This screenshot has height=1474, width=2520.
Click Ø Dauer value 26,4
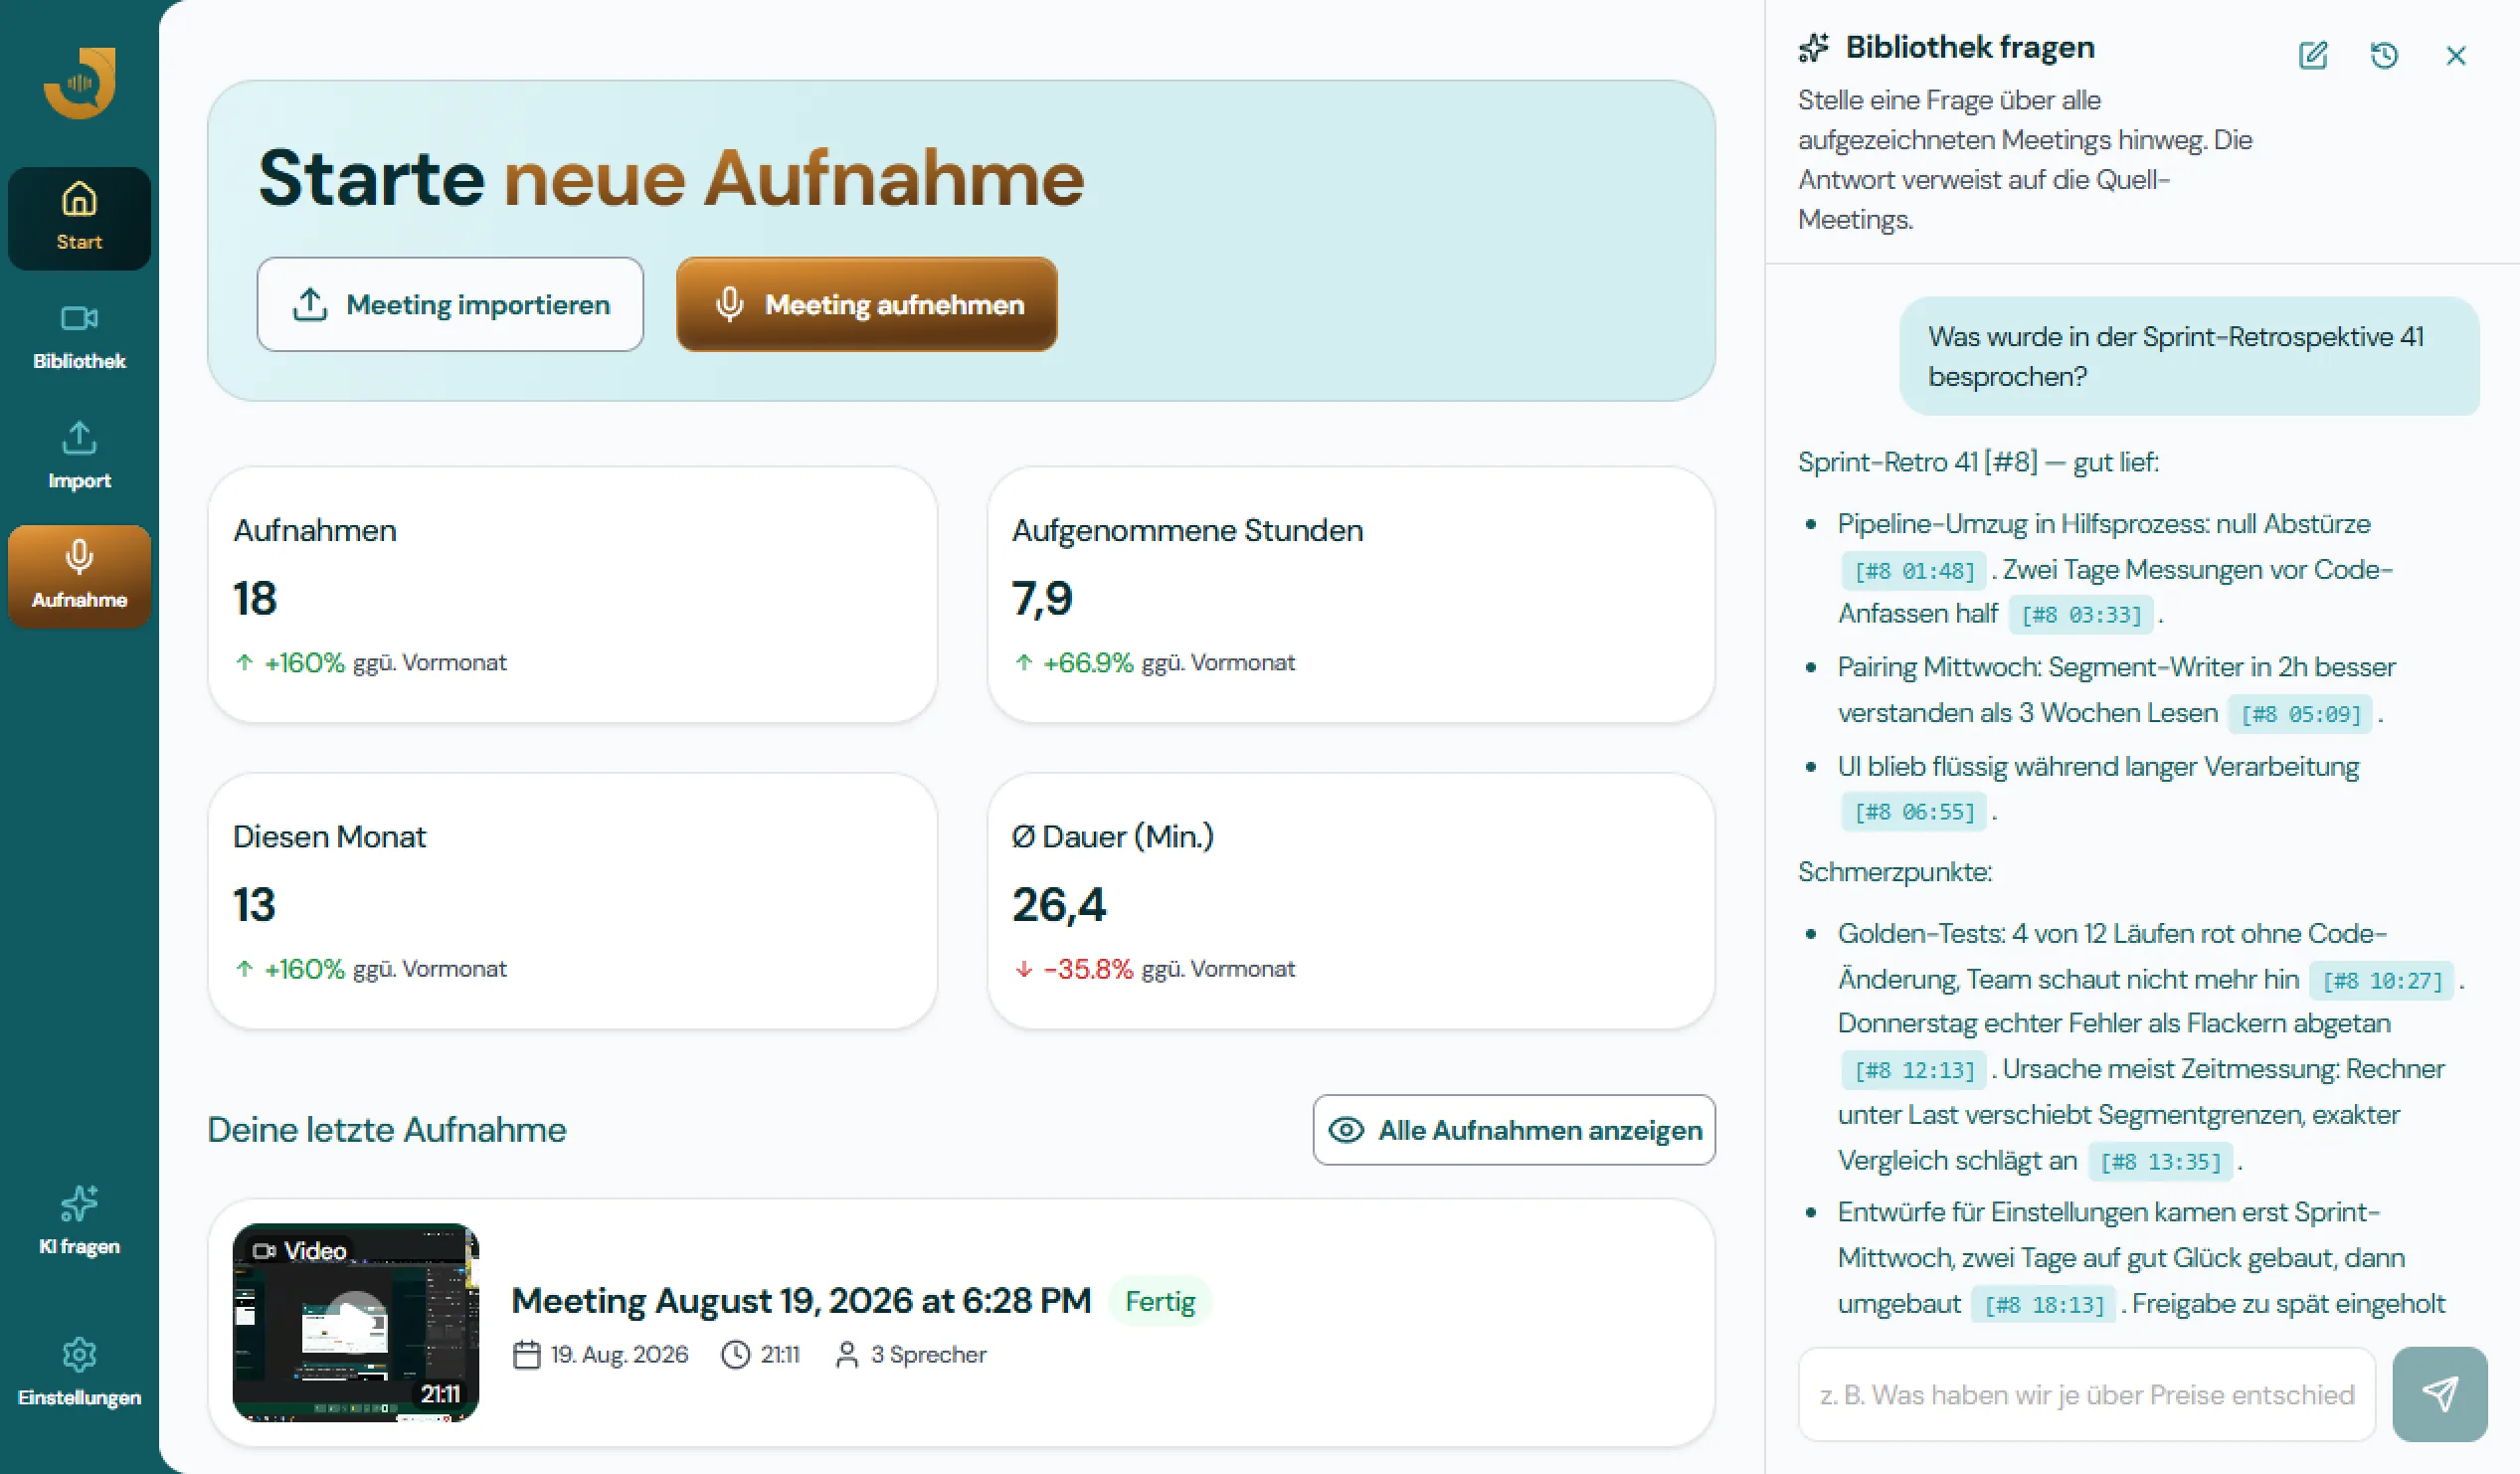1059,904
